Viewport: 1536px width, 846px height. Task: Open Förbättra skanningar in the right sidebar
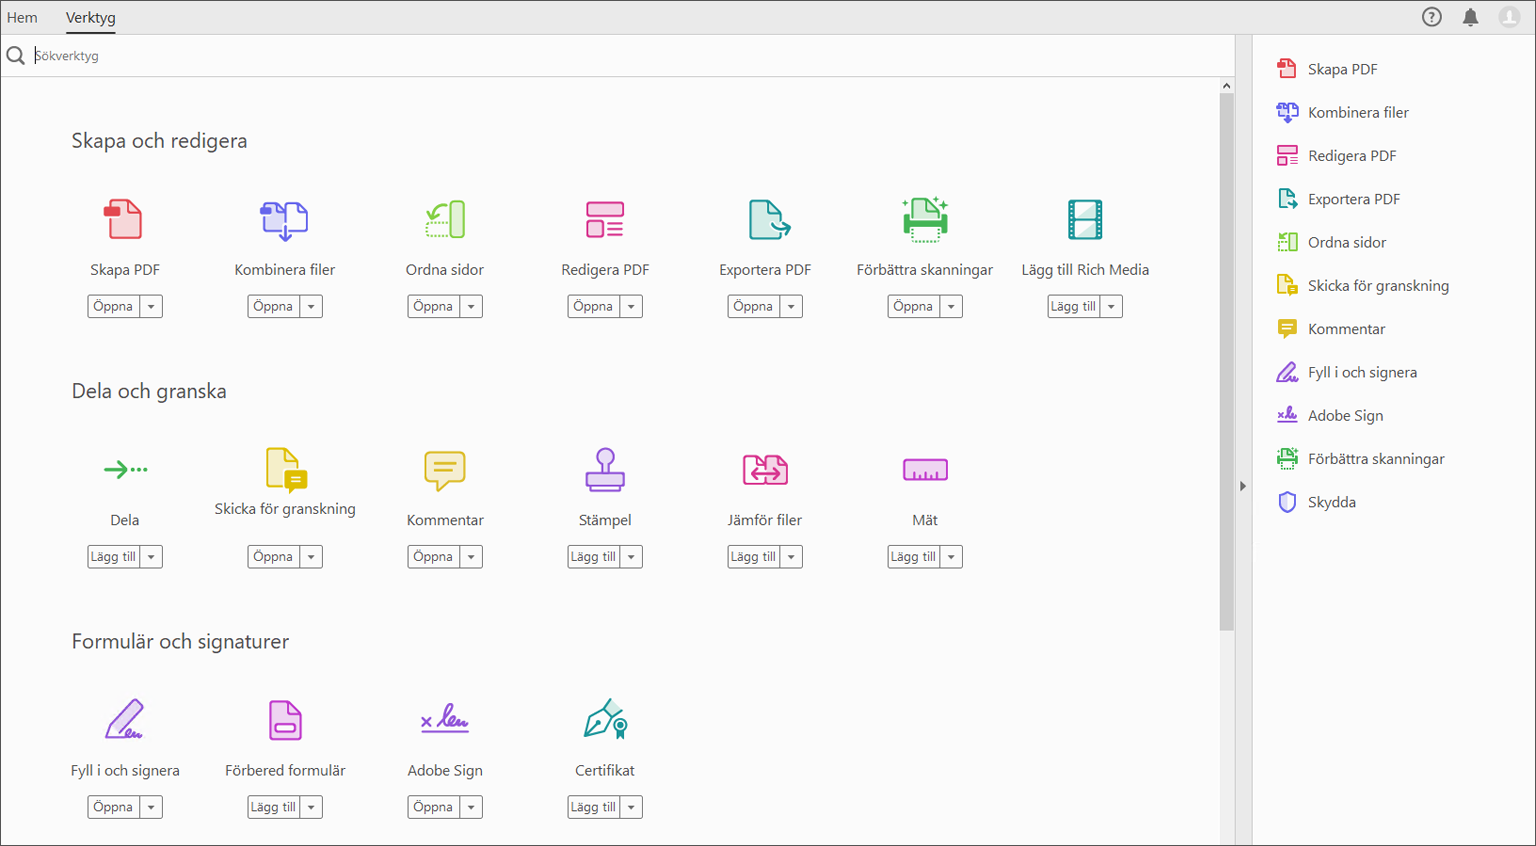point(1361,459)
